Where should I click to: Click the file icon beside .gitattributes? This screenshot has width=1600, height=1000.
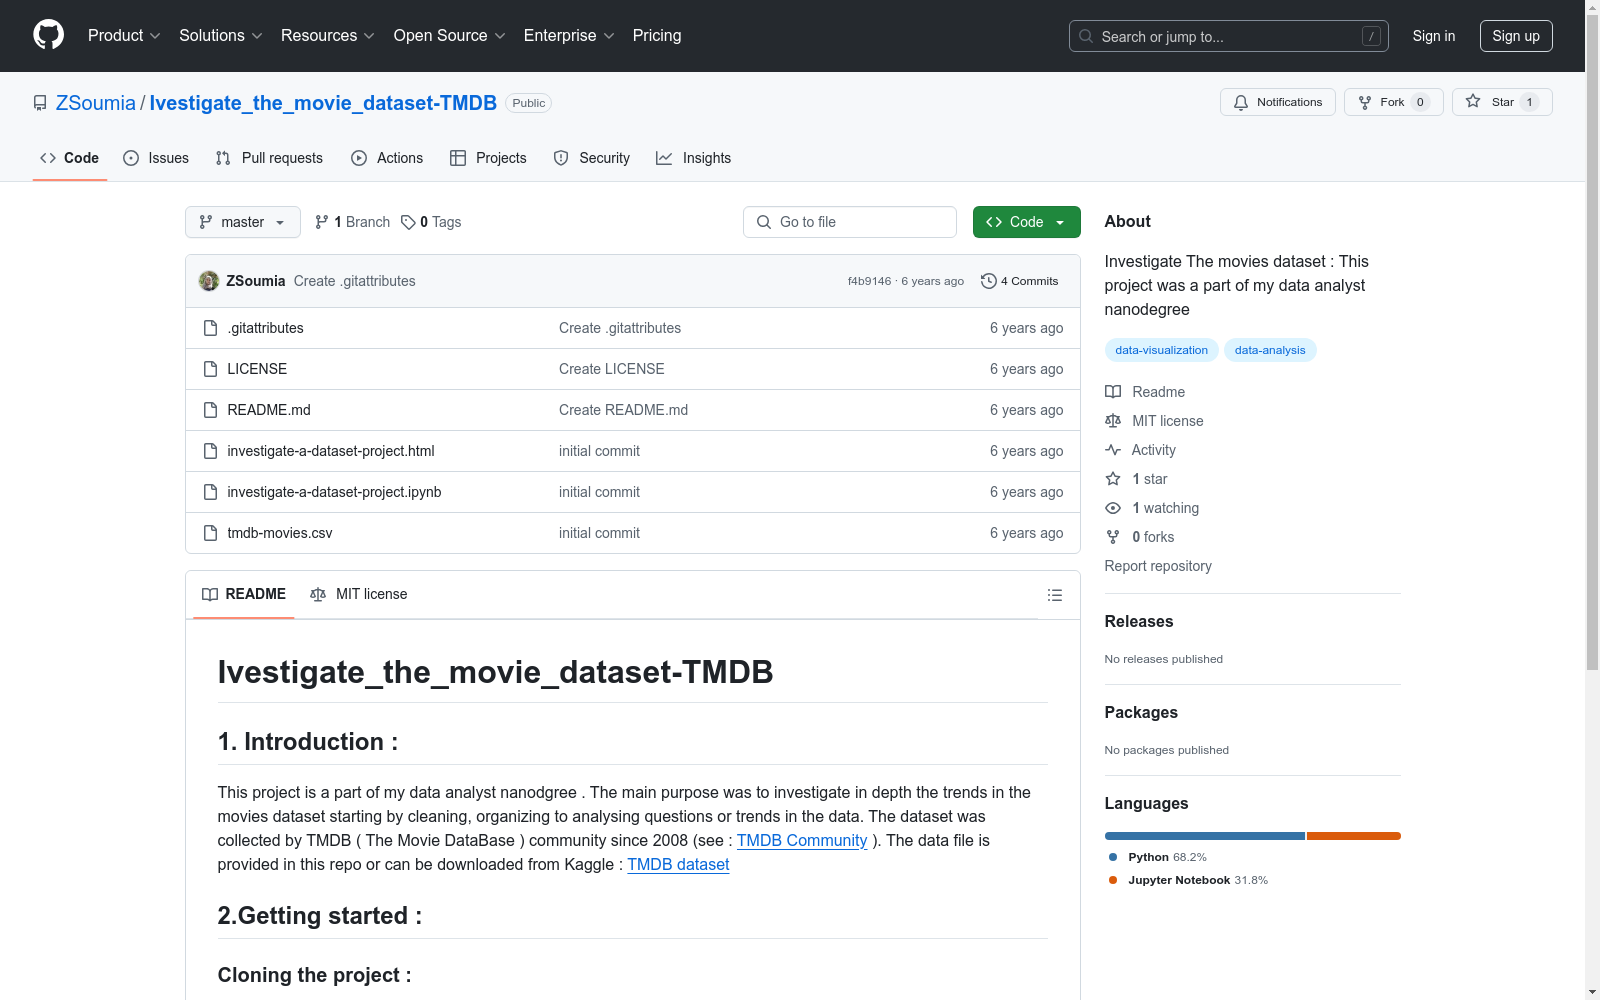(210, 328)
